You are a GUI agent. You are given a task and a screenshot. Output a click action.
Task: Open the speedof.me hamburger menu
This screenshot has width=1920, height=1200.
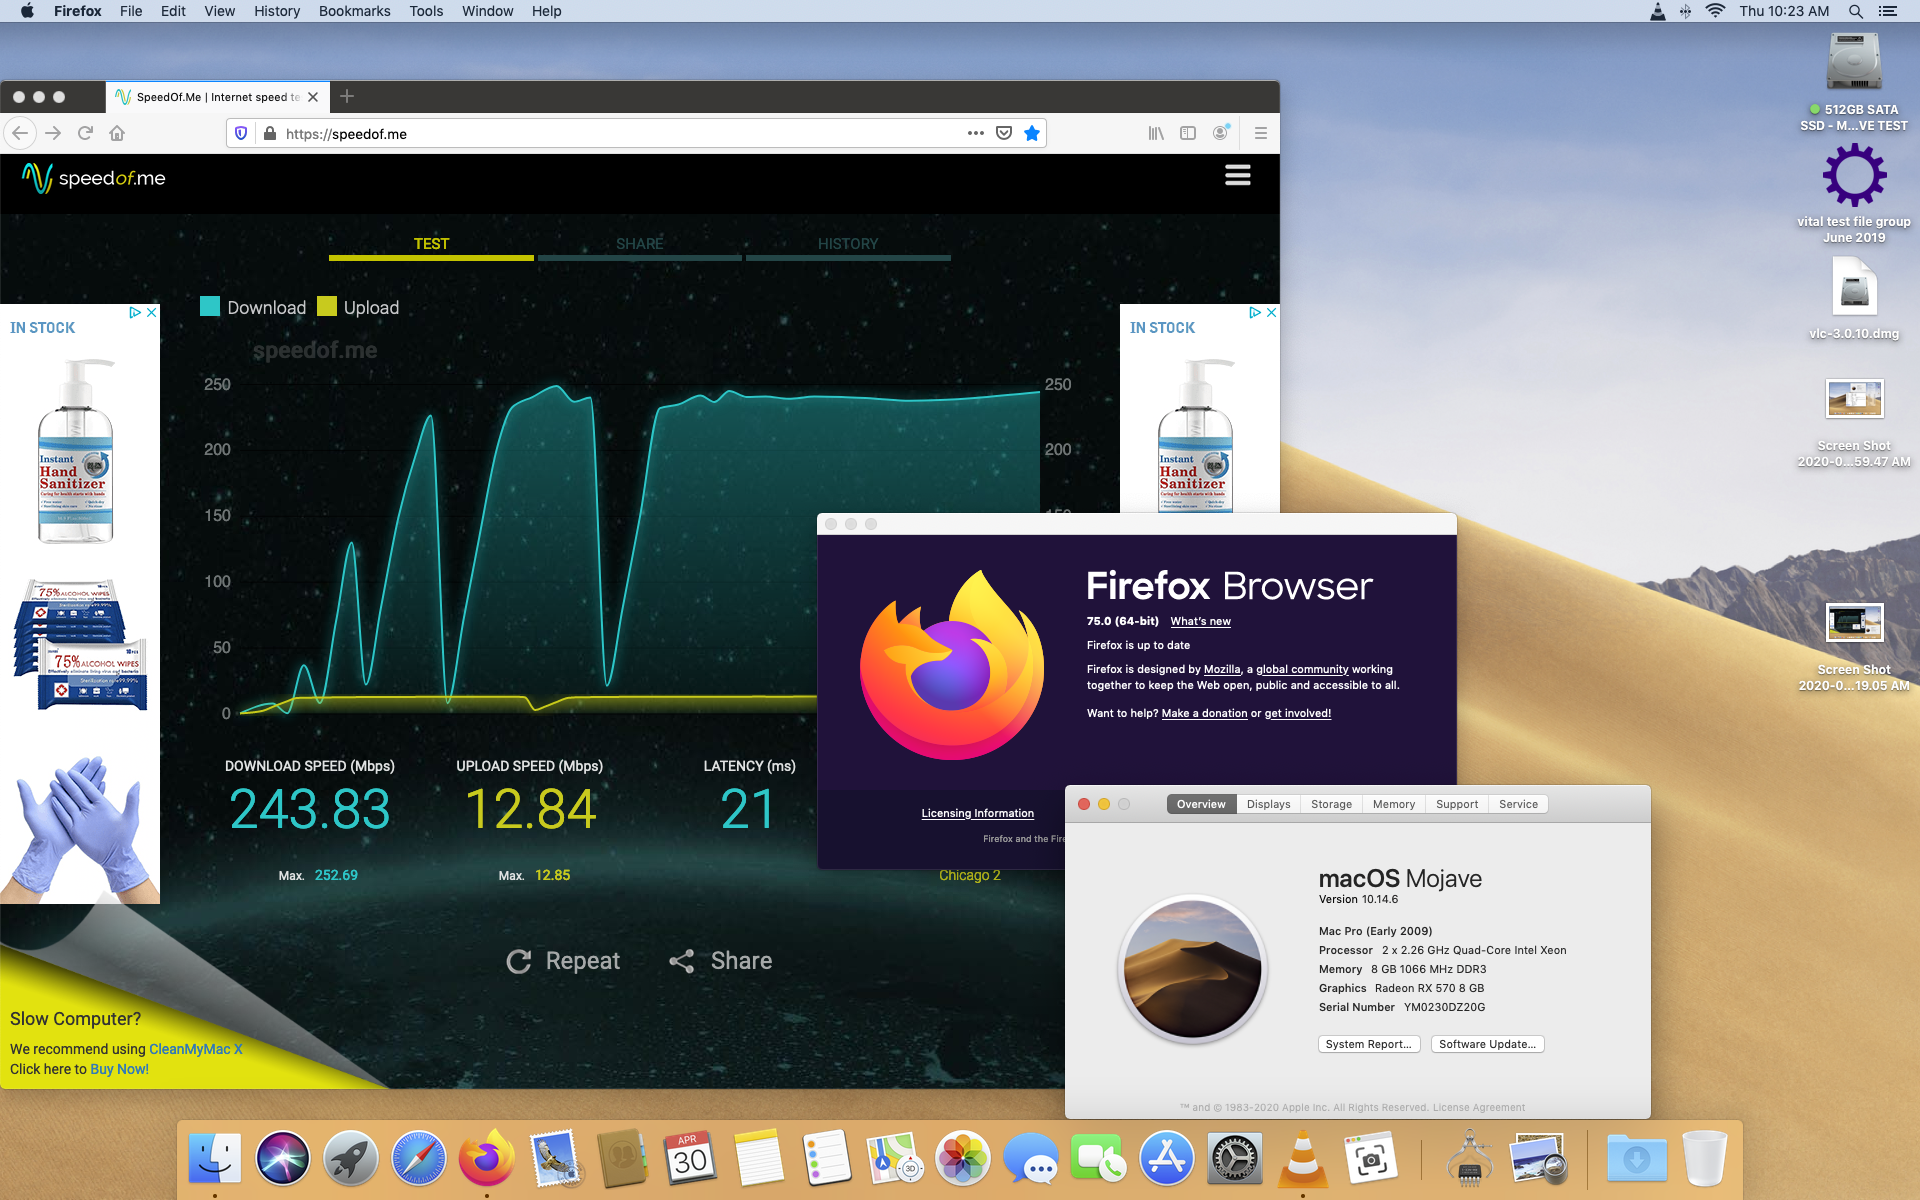point(1237,176)
